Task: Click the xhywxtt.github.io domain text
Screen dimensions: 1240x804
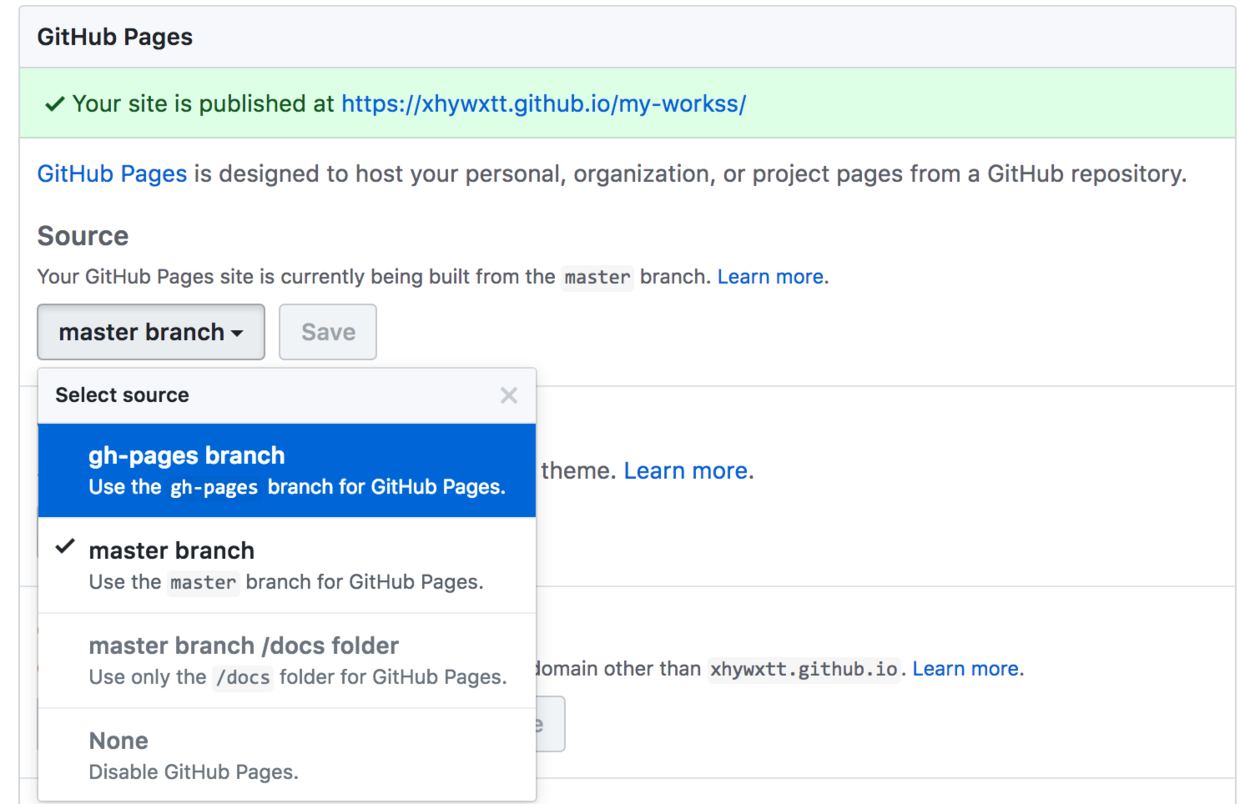Action: tap(803, 669)
